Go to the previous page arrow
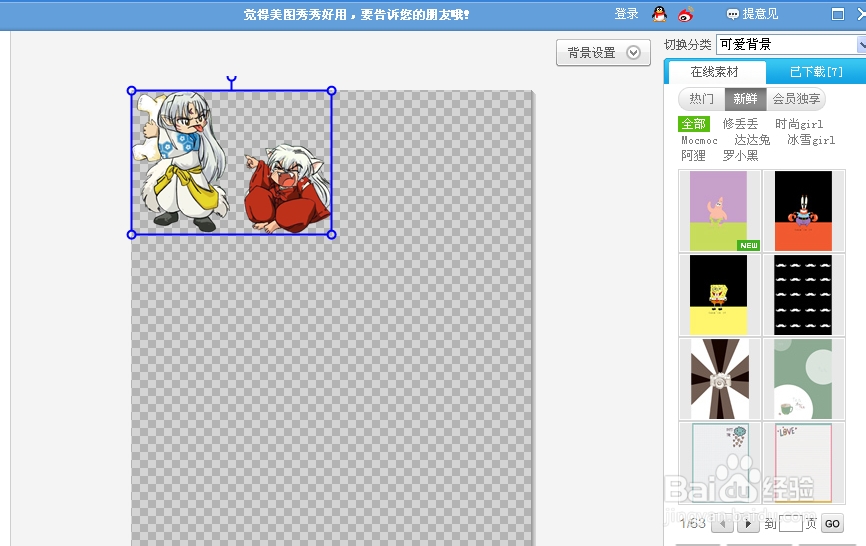866x546 pixels. [722, 523]
